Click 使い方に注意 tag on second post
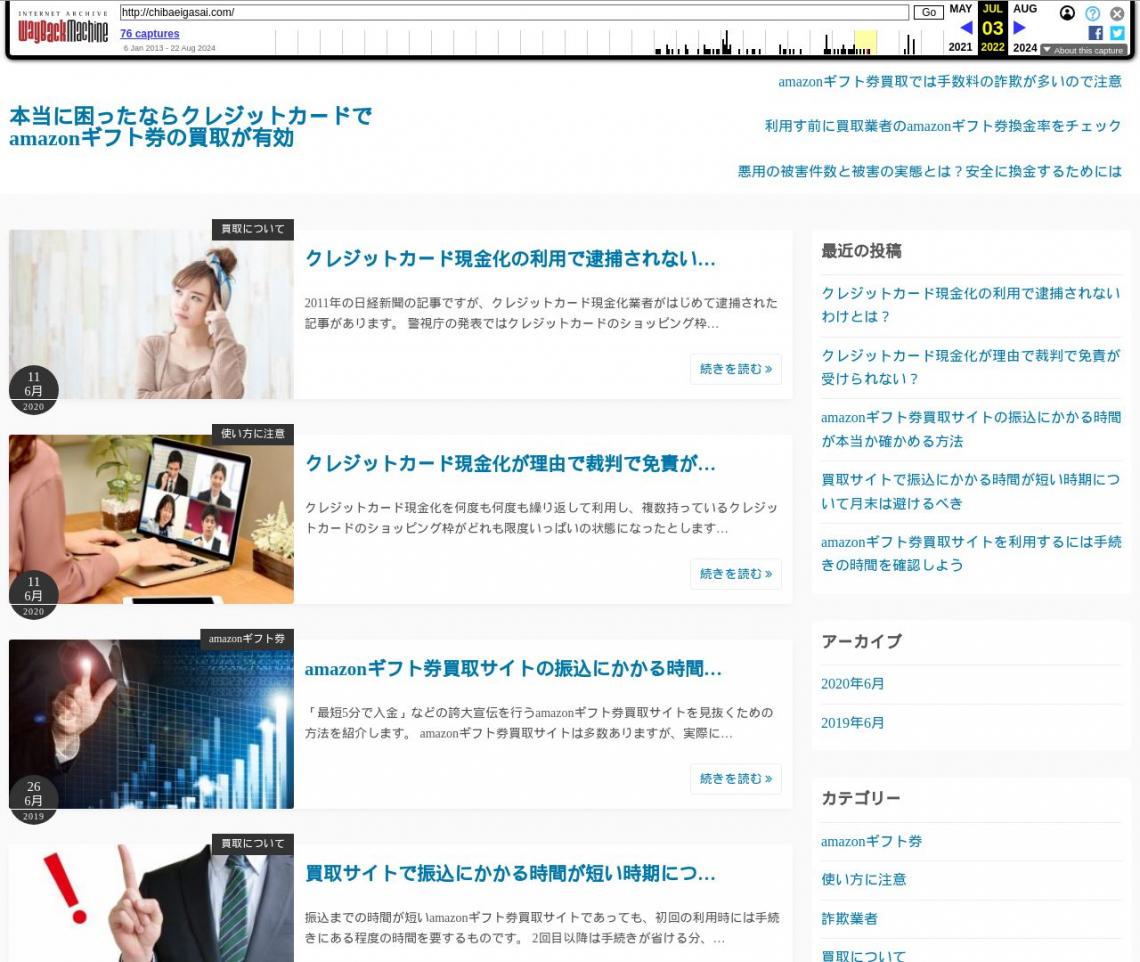The height and width of the screenshot is (962, 1140). 253,434
